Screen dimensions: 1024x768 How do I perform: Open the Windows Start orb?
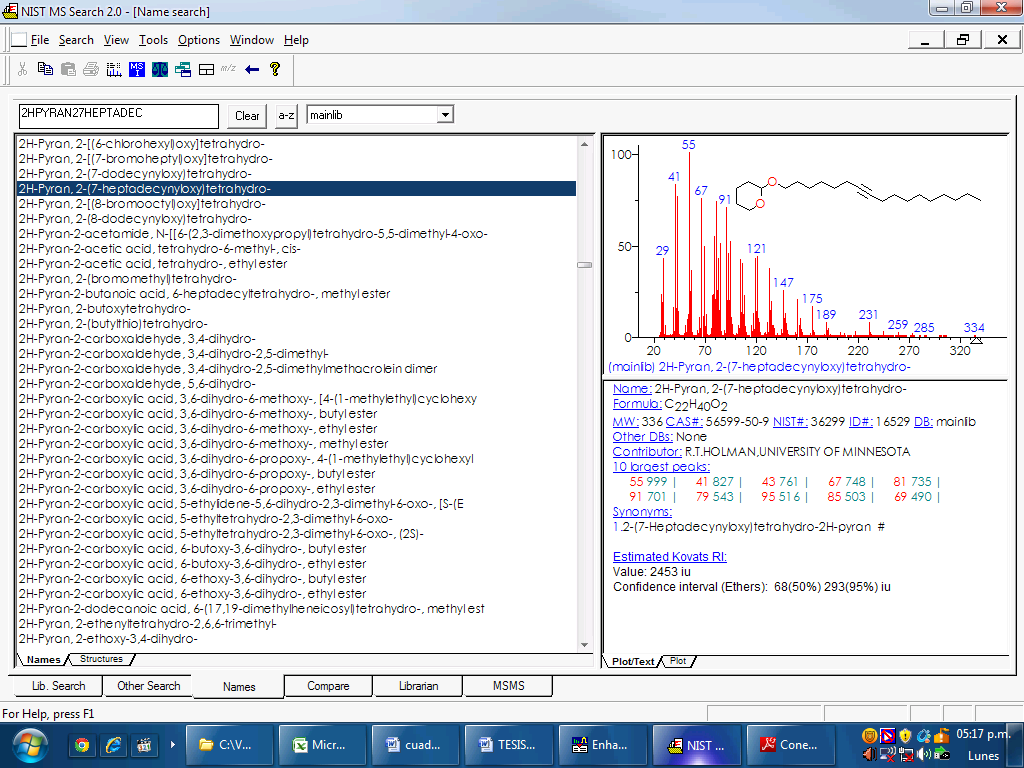click(30, 746)
